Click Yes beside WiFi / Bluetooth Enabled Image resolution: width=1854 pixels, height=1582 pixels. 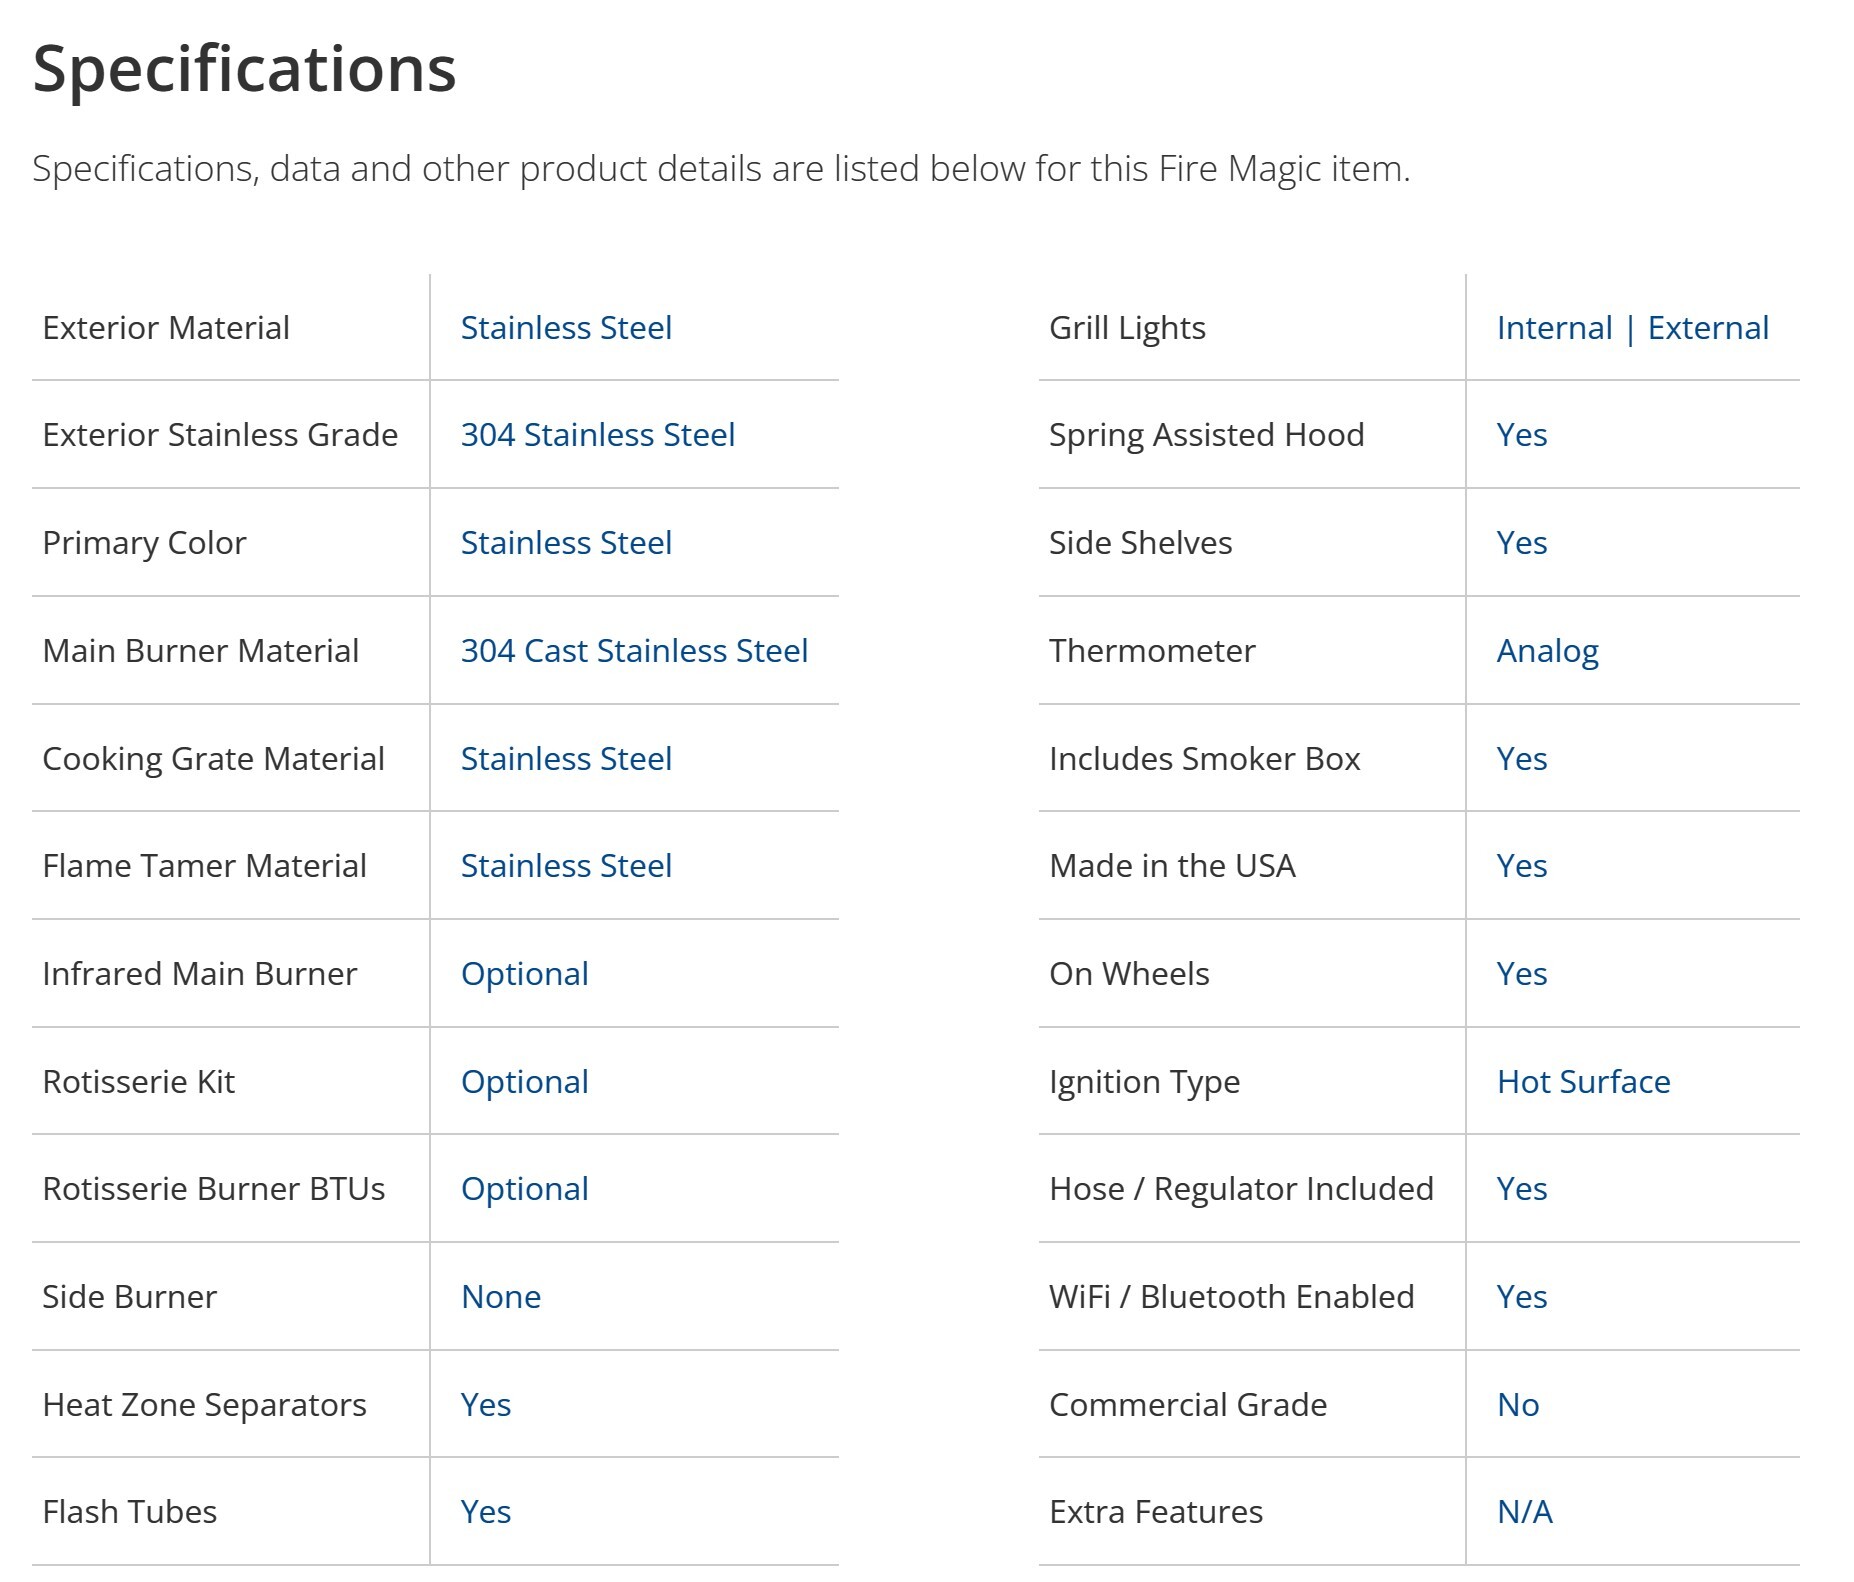pos(1521,1297)
